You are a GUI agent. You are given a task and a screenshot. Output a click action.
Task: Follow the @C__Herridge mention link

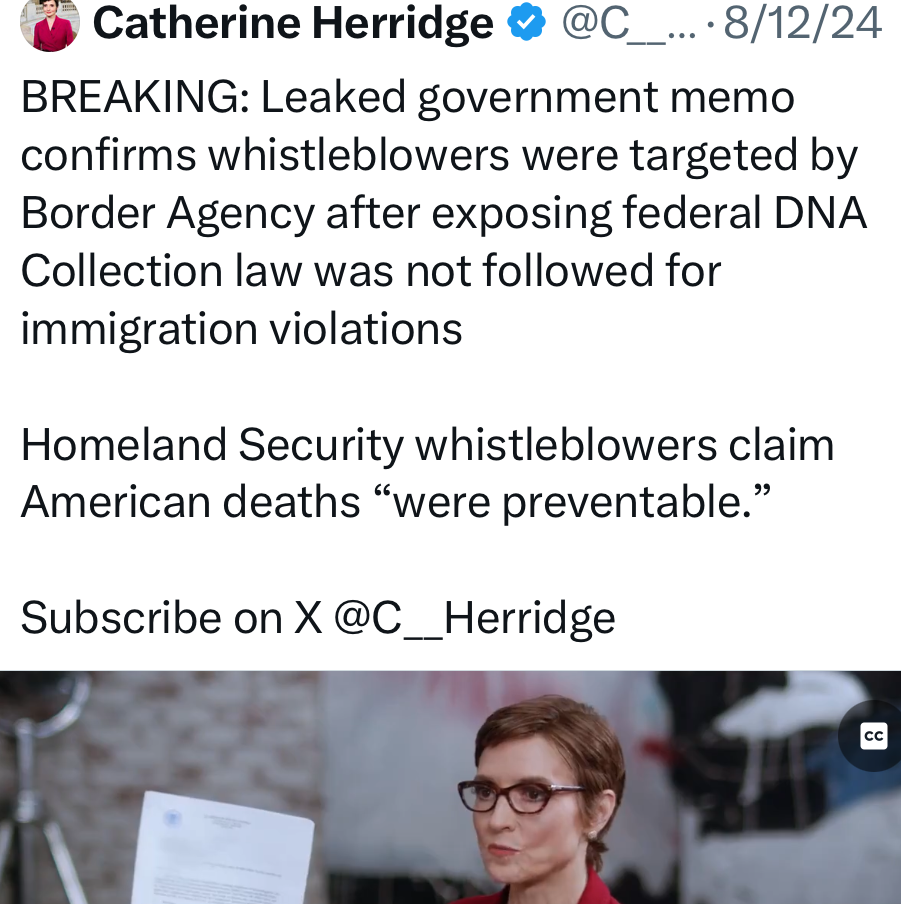474,618
